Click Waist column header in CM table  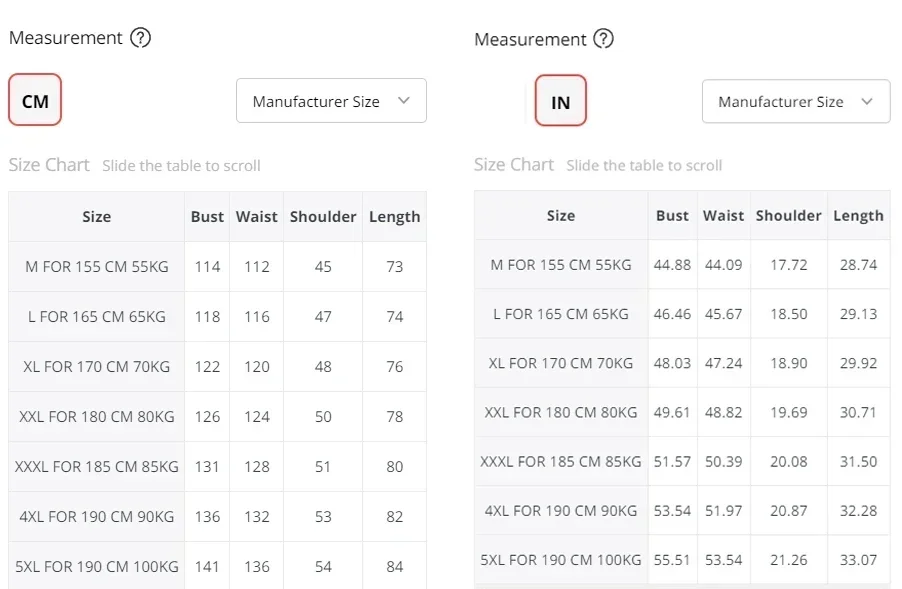click(x=257, y=216)
